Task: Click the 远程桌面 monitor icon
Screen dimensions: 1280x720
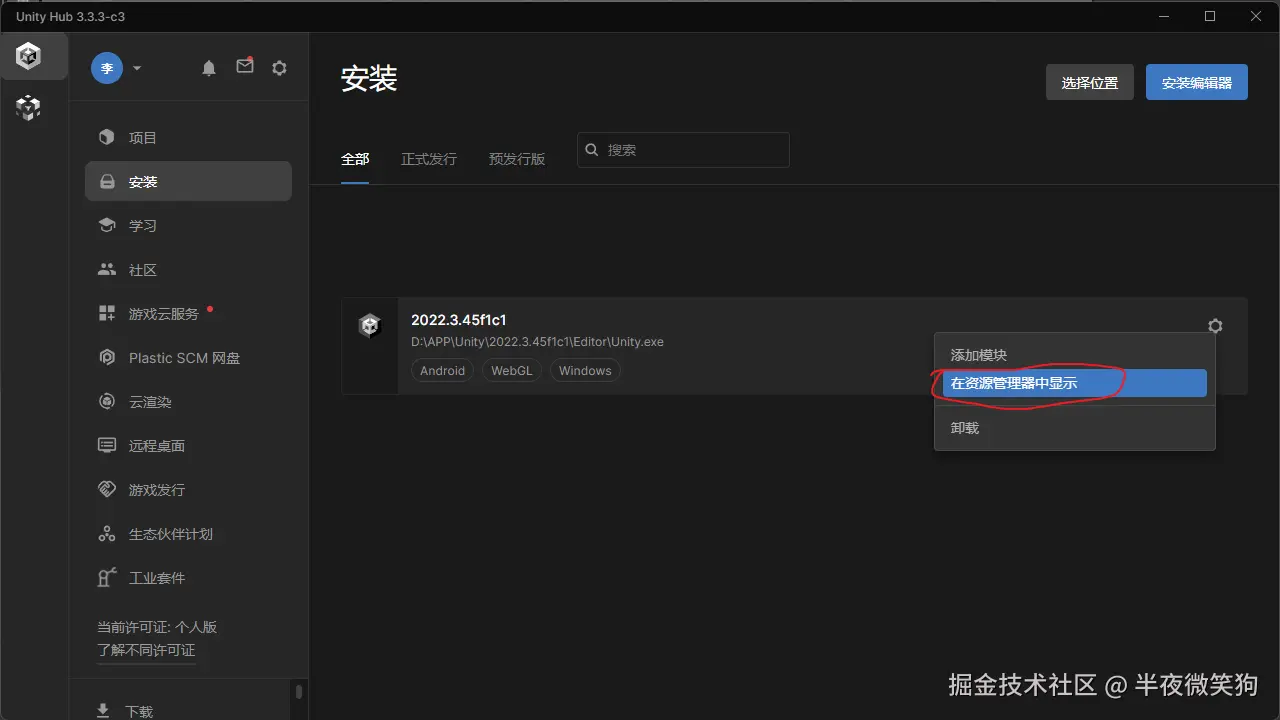Action: pyautogui.click(x=107, y=445)
